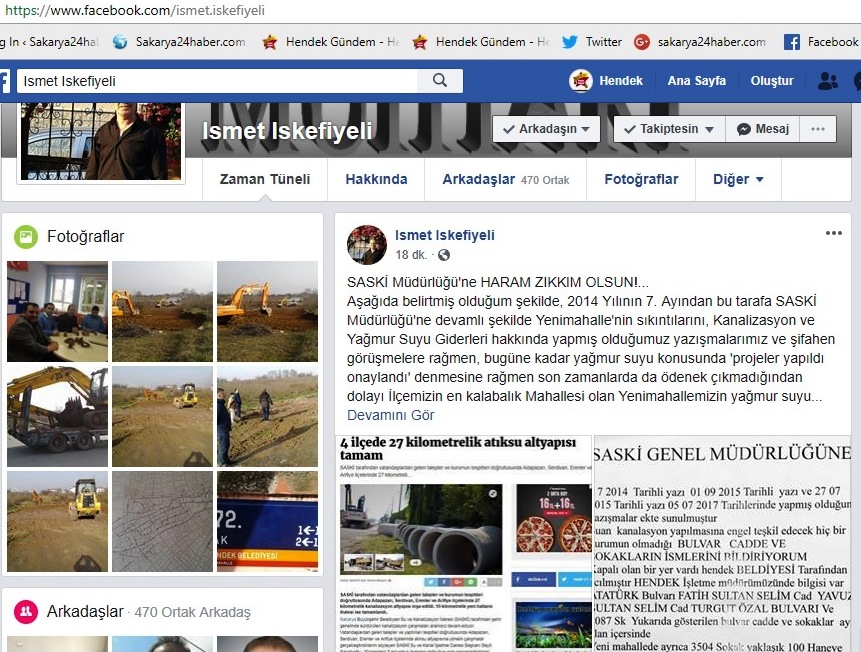Click Devamını Gör to expand post

[x=390, y=415]
